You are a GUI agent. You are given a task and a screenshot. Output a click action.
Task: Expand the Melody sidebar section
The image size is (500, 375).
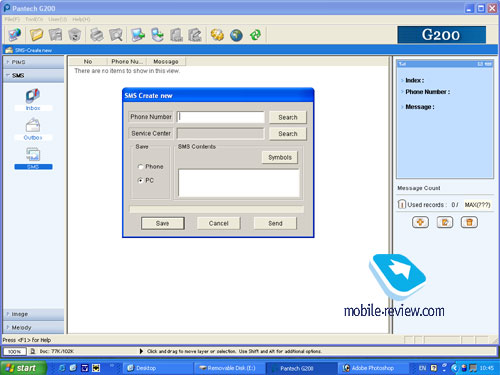click(x=33, y=327)
